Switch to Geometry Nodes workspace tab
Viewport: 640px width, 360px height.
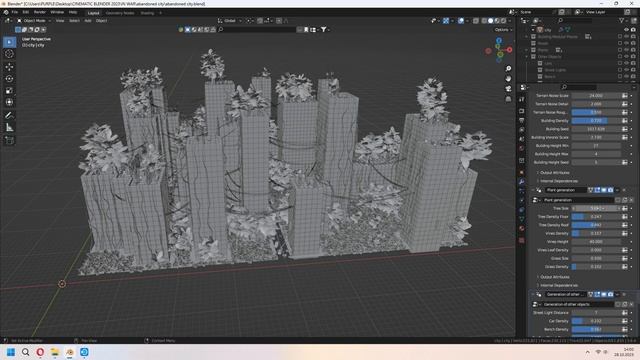click(120, 13)
